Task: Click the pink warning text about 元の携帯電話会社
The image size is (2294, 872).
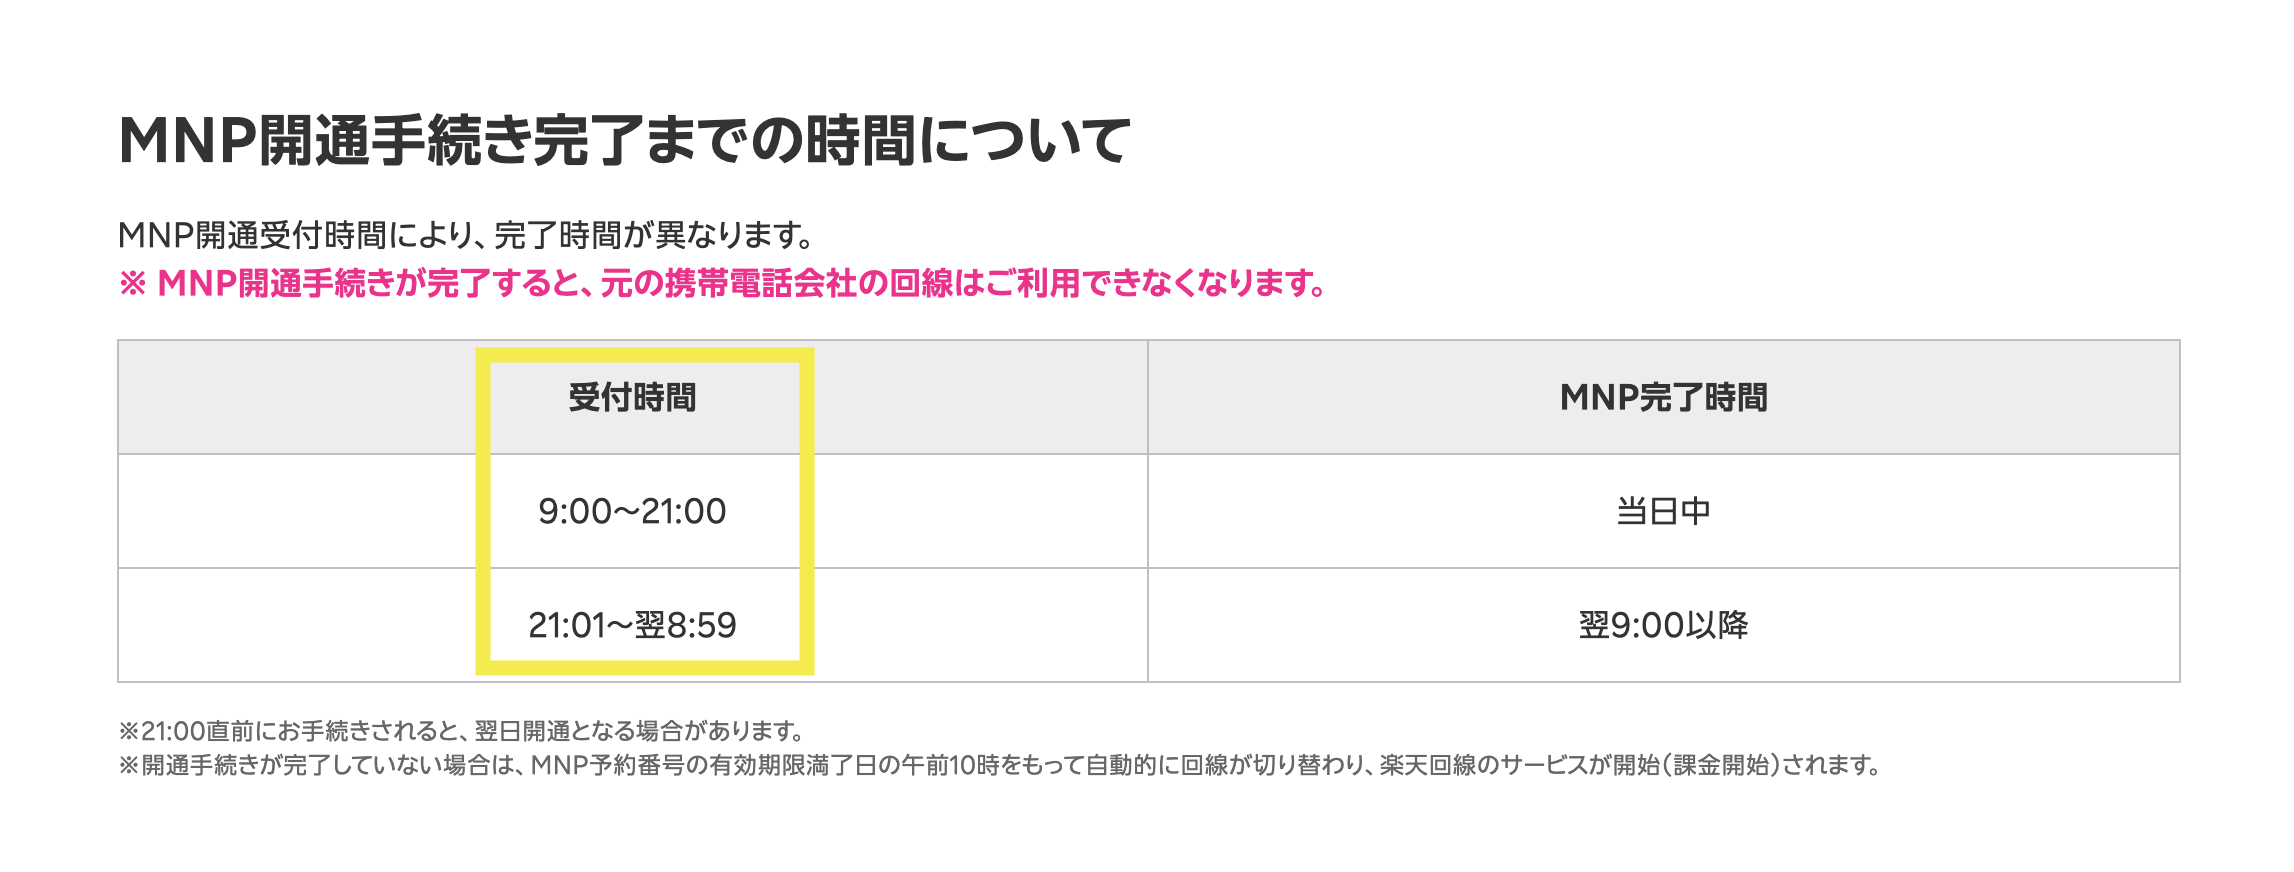Action: pos(722,283)
